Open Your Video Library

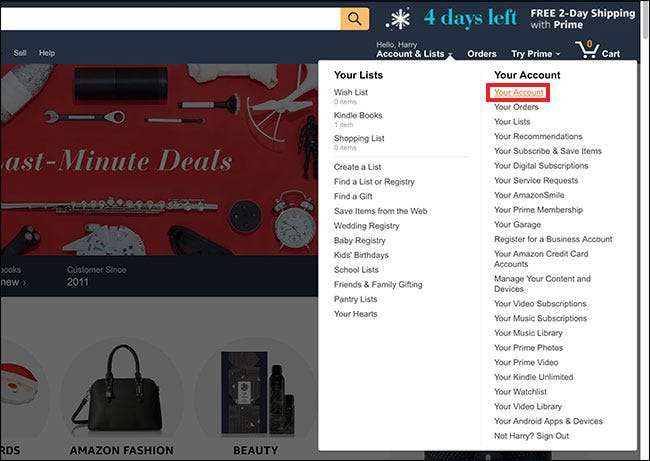click(528, 406)
